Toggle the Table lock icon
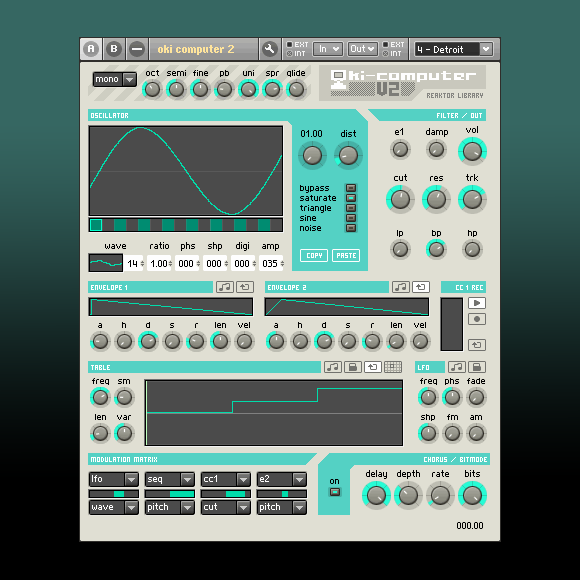Image resolution: width=580 pixels, height=580 pixels. coord(353,367)
